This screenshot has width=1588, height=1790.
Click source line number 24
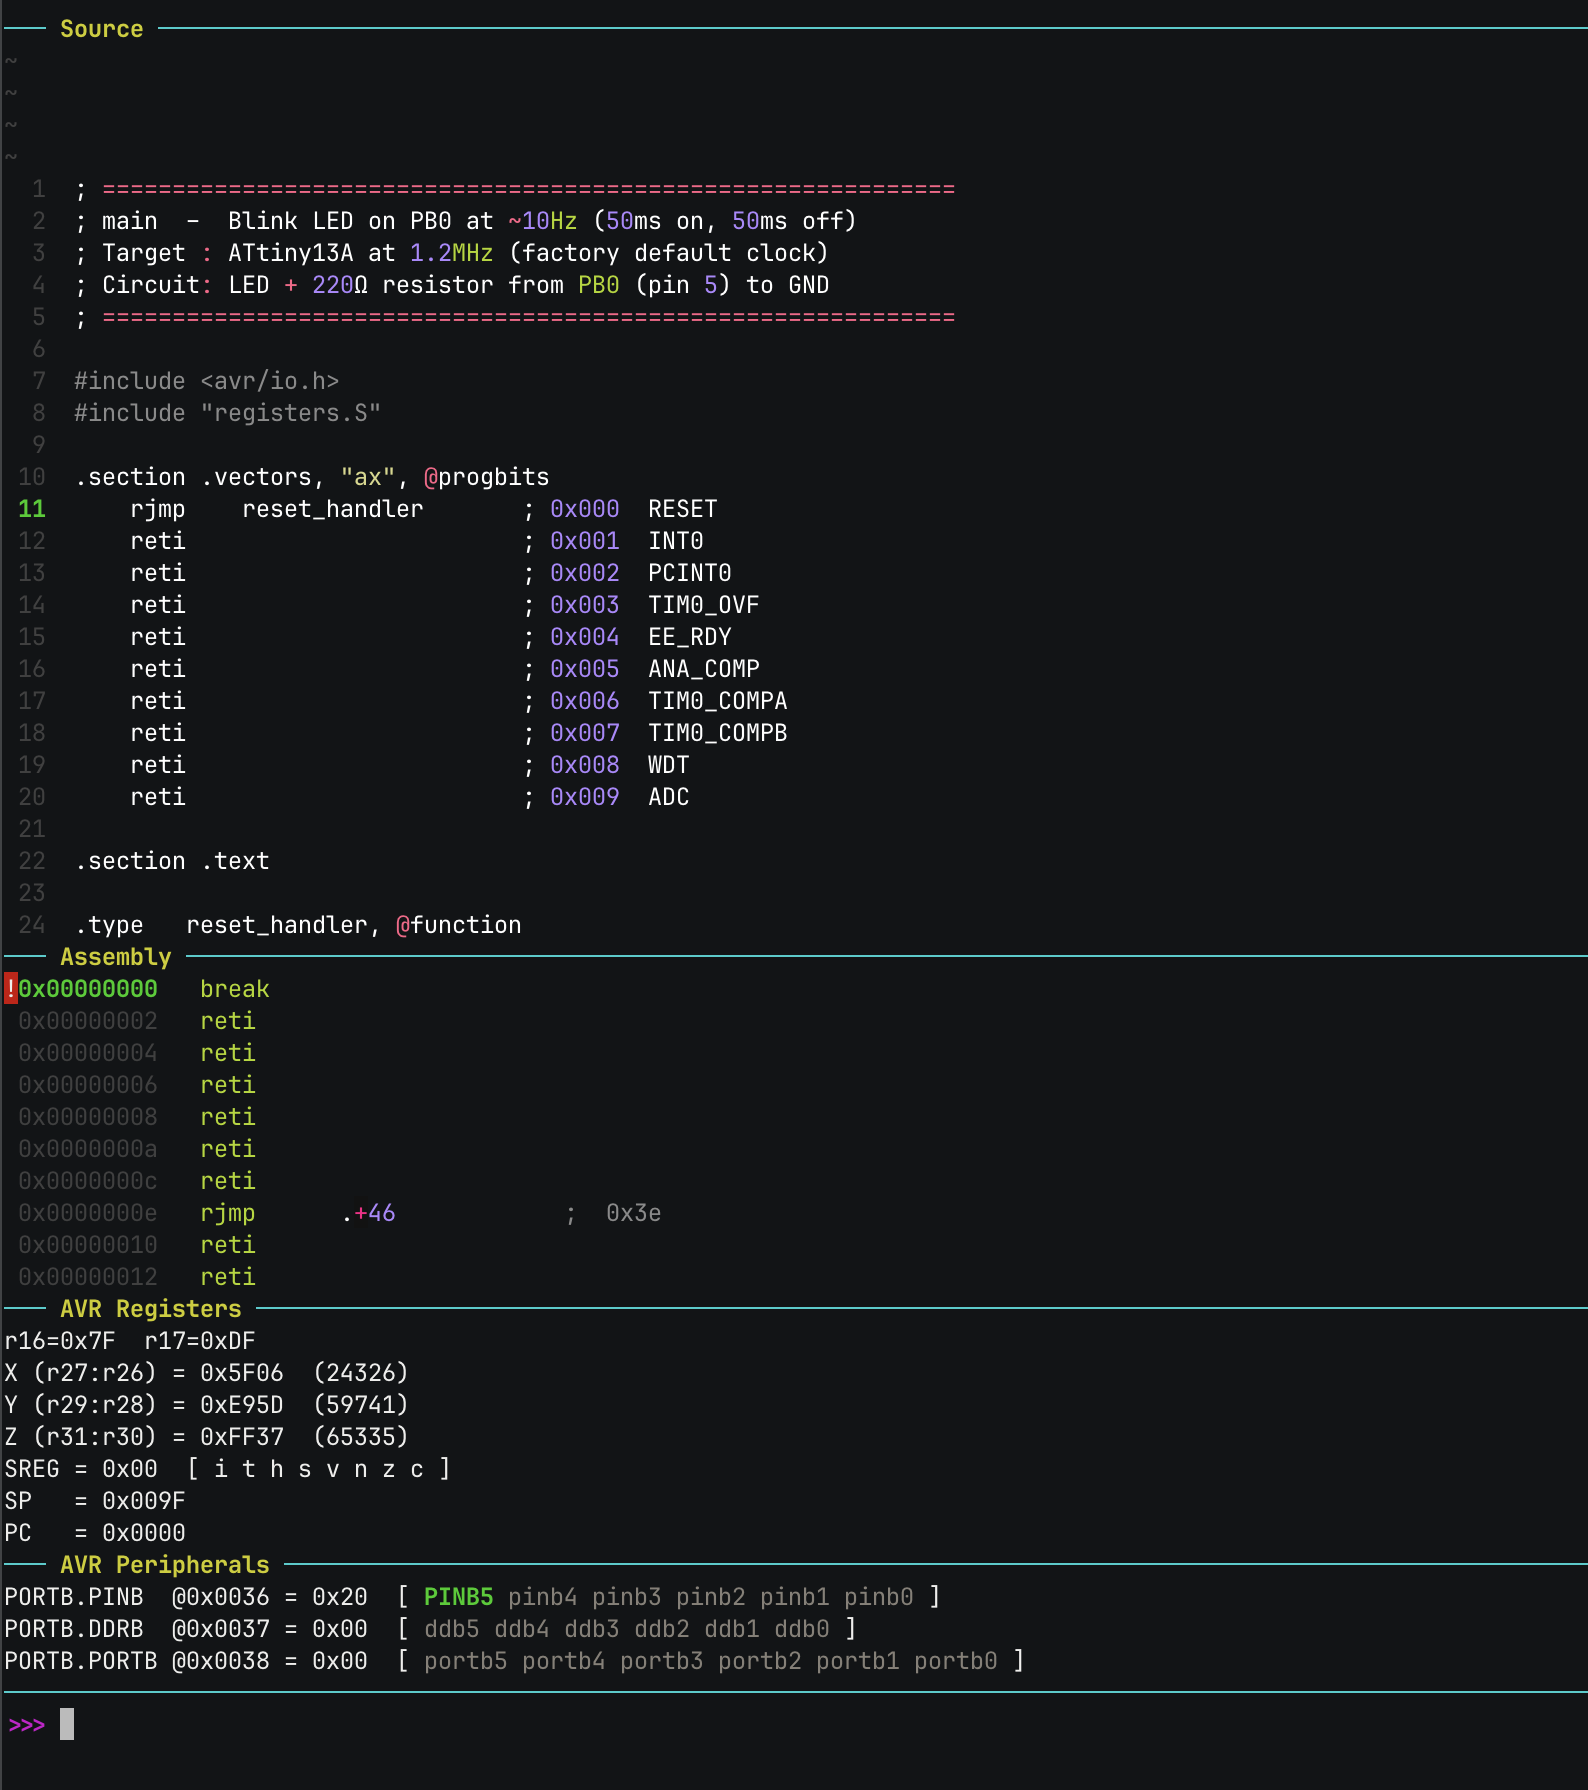point(32,925)
